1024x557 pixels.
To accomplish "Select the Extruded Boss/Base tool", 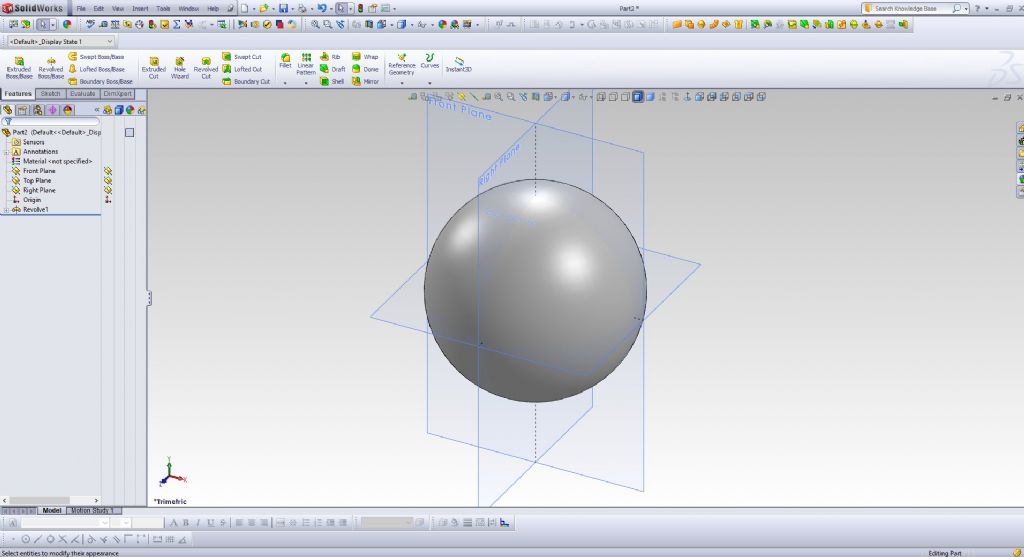I will click(19, 67).
